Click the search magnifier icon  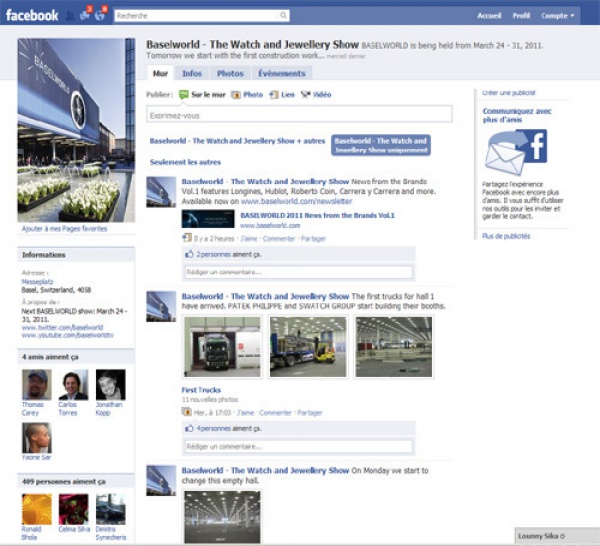click(x=283, y=15)
